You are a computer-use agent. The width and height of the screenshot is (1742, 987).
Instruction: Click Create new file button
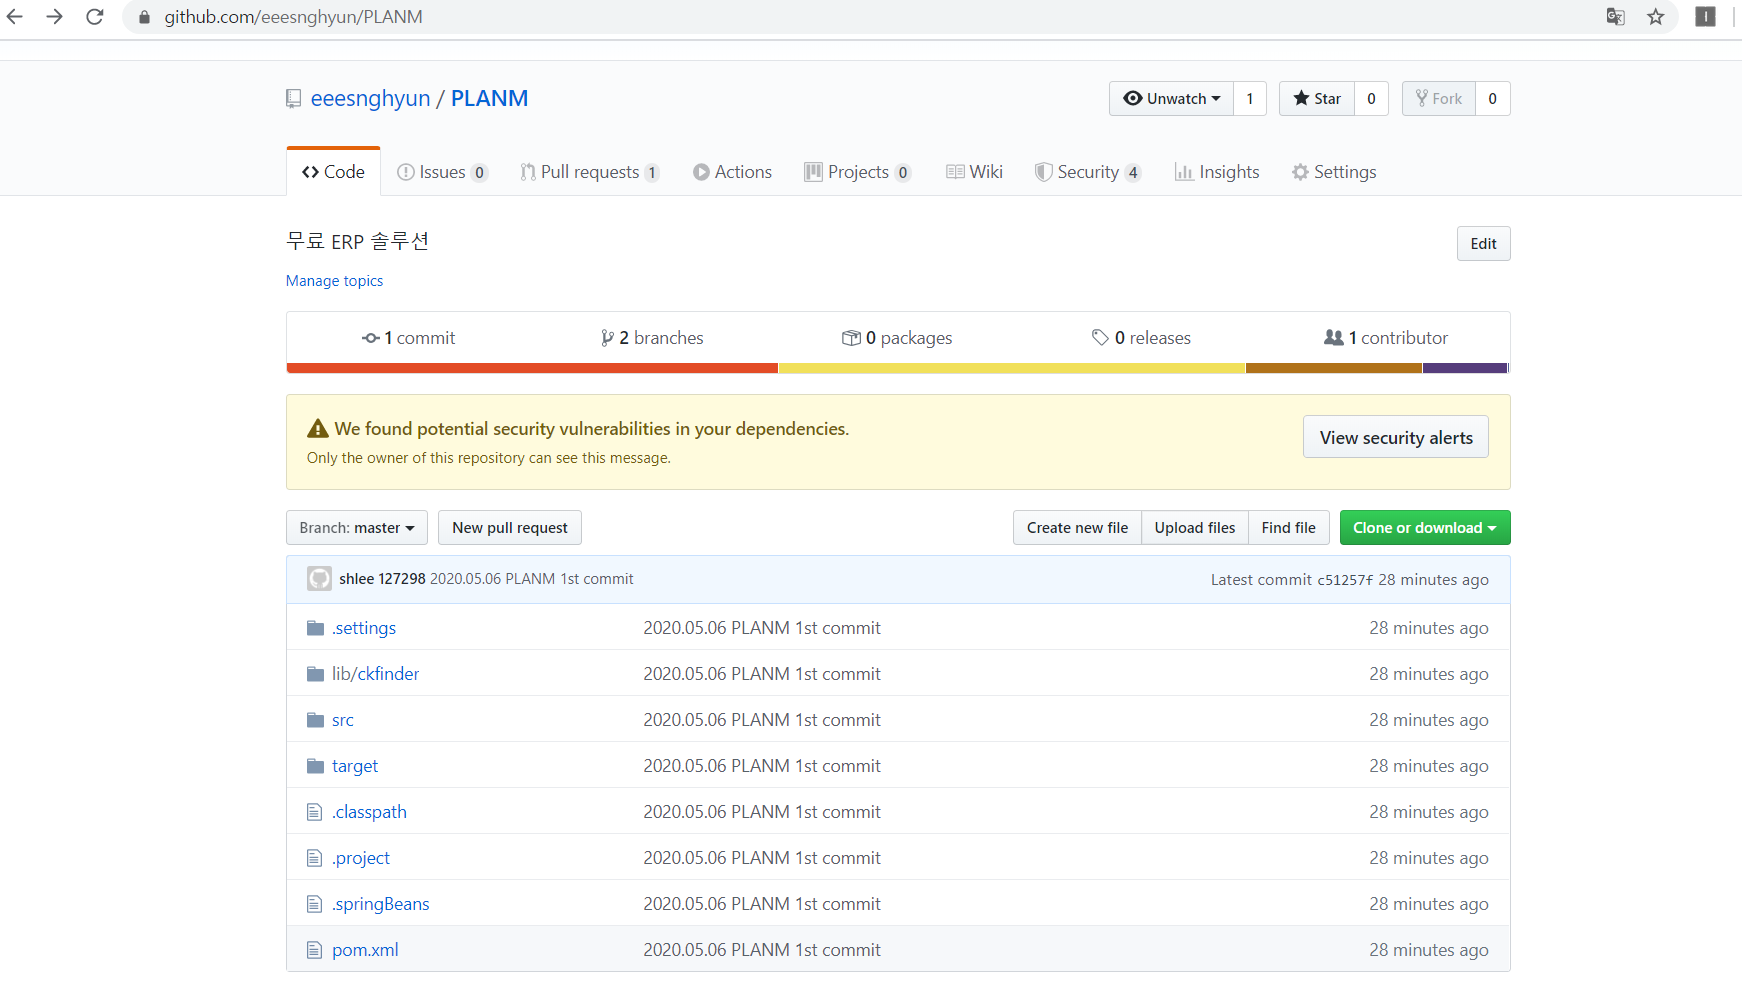(1077, 528)
